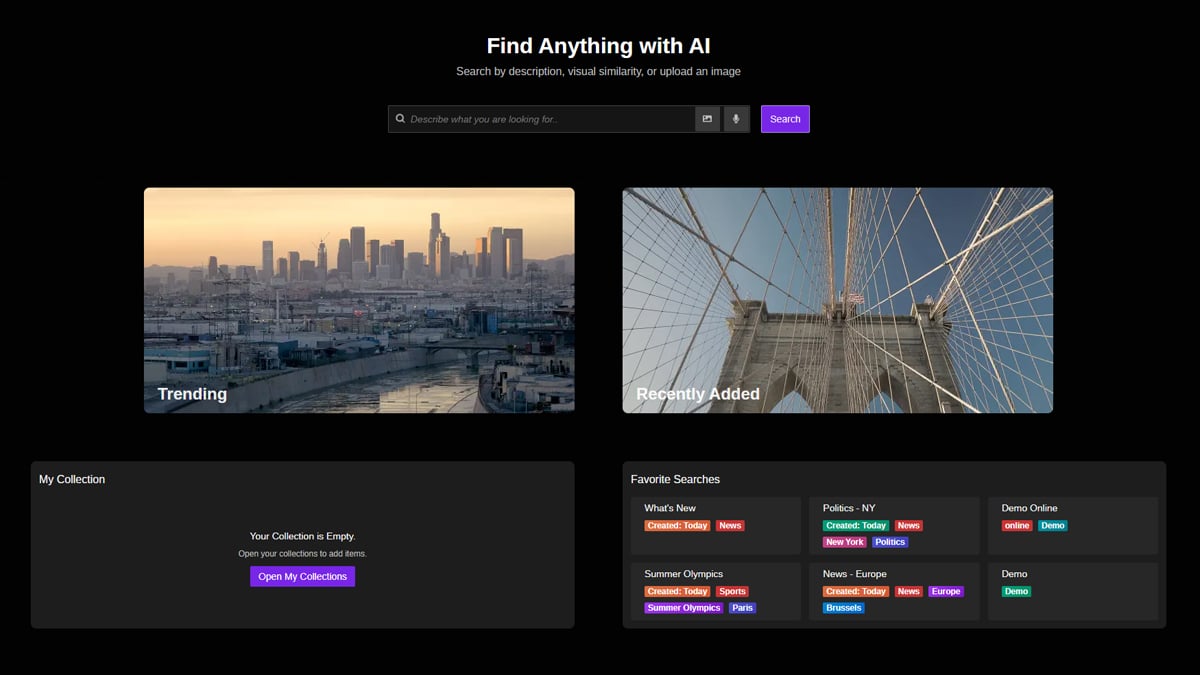Open the Demo Online favorite search
Viewport: 1200px width, 675px height.
pos(1029,508)
